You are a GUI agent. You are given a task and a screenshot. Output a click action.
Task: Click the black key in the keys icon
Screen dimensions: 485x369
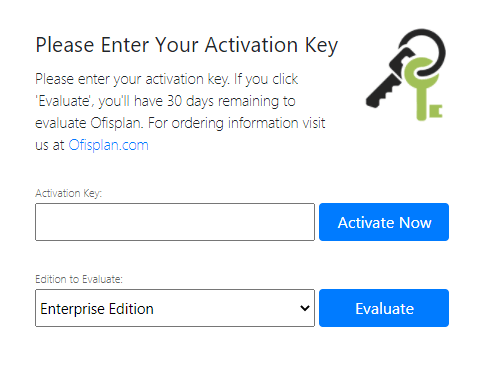click(x=390, y=80)
